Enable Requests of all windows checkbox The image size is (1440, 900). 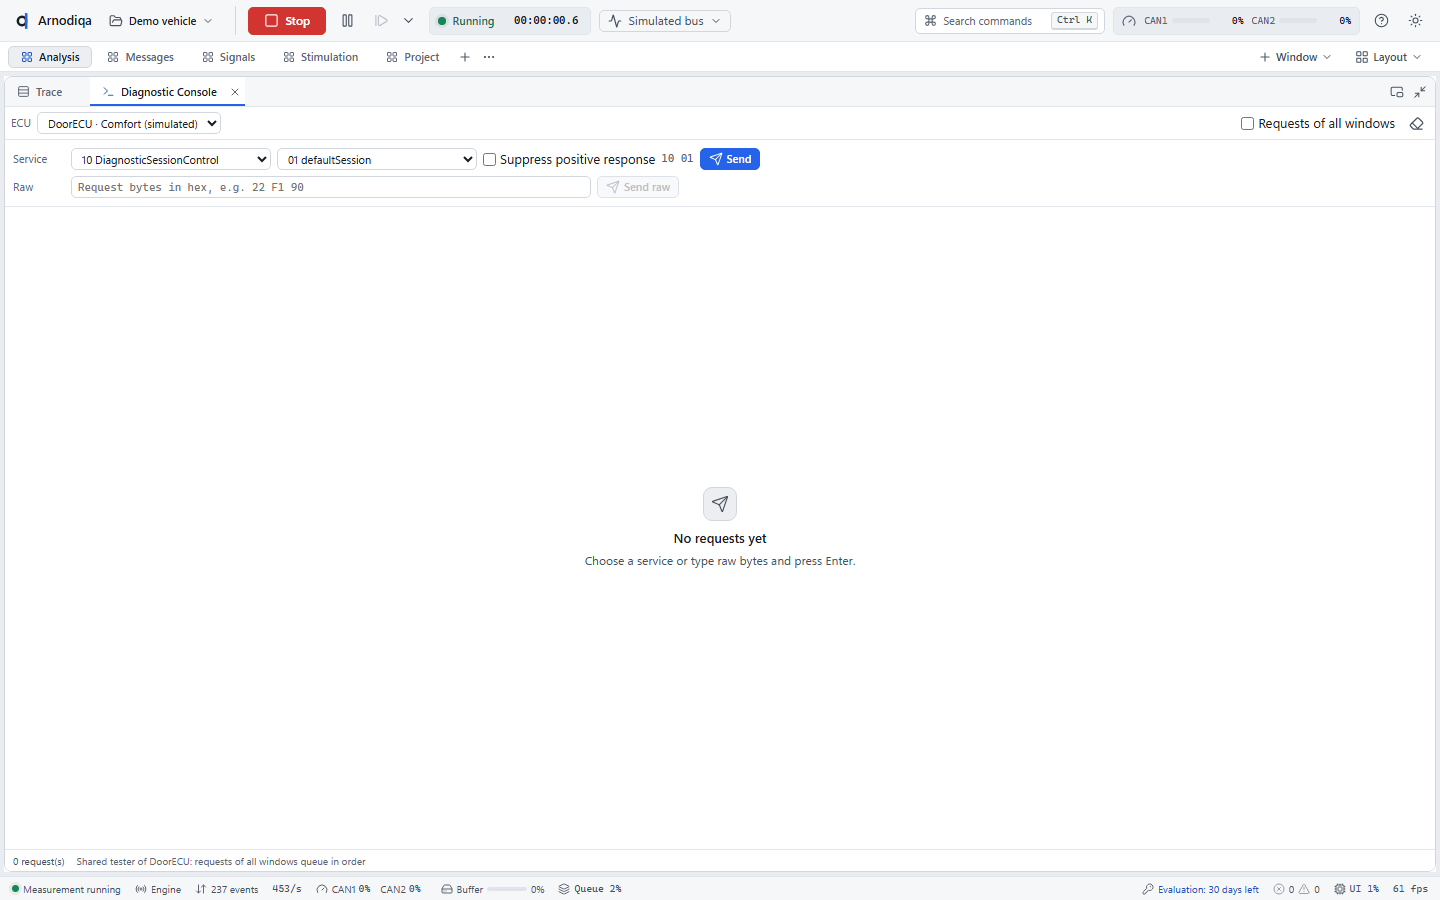pos(1247,124)
